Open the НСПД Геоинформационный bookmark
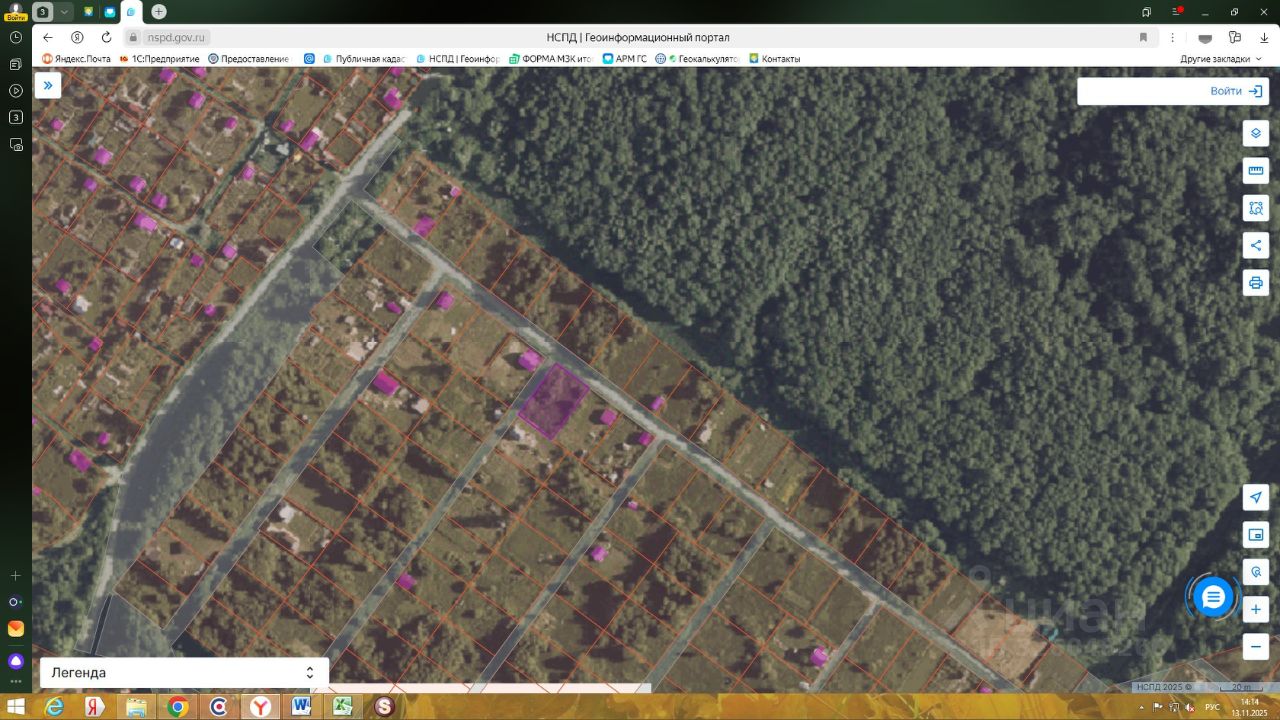The image size is (1280, 720). tap(457, 59)
